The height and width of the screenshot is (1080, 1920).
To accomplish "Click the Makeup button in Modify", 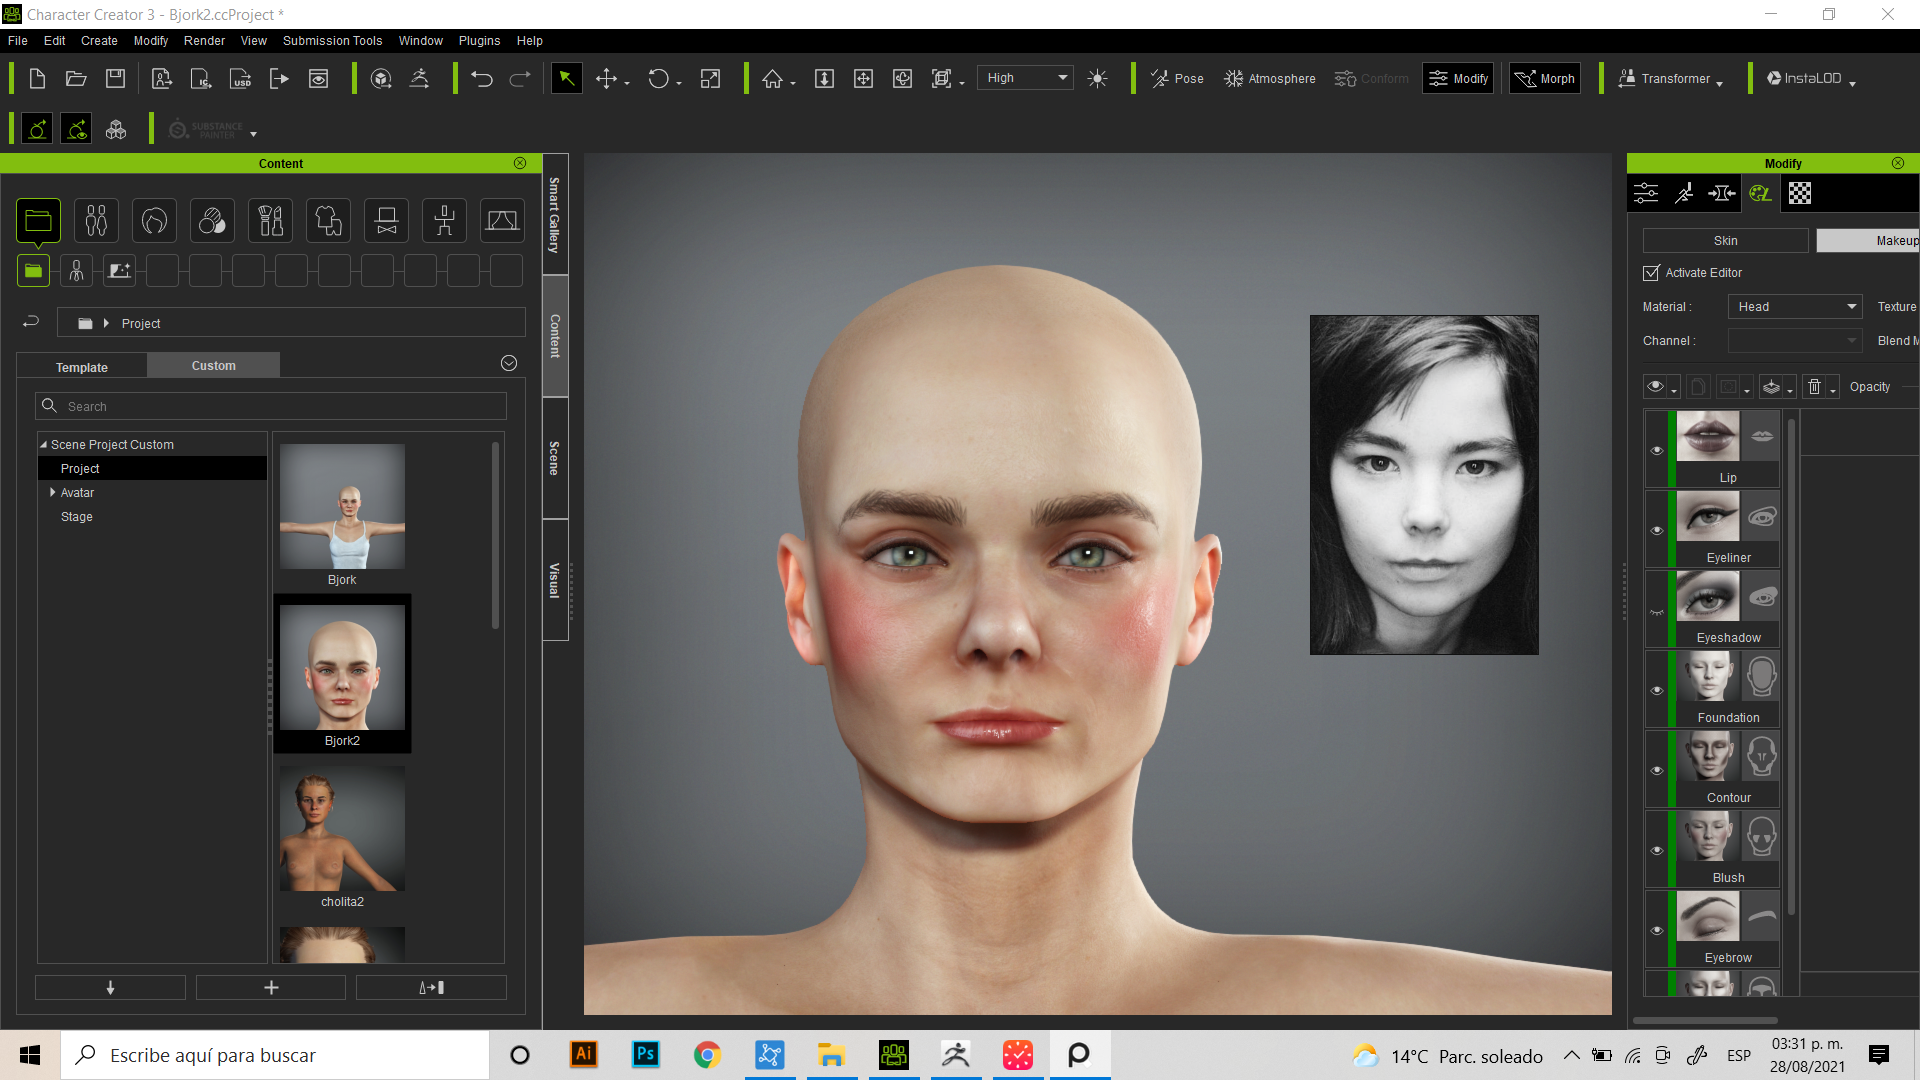I will pos(1868,241).
